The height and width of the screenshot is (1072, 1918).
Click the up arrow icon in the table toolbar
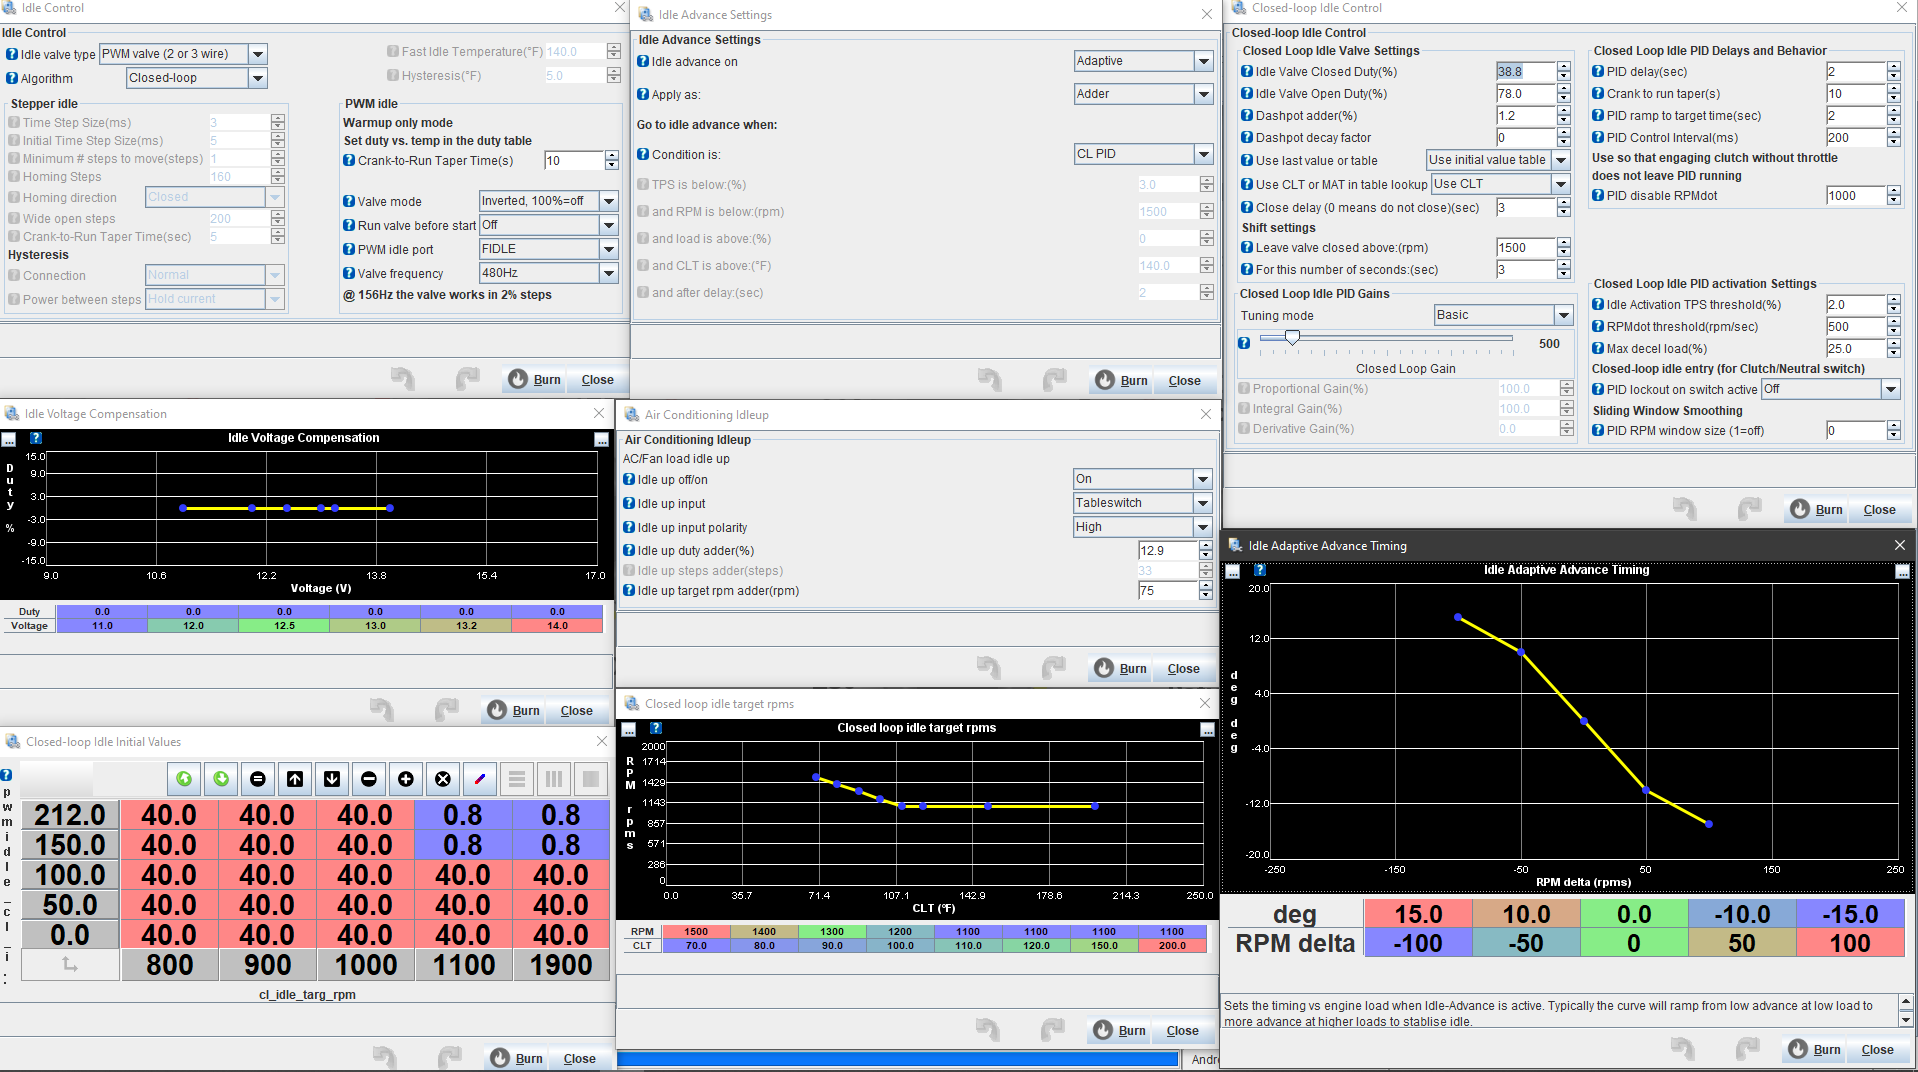tap(295, 779)
